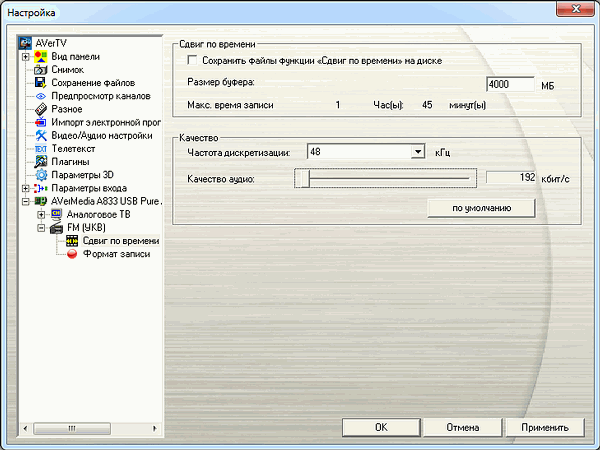Open the Частота дискретизации dropdown

418,152
